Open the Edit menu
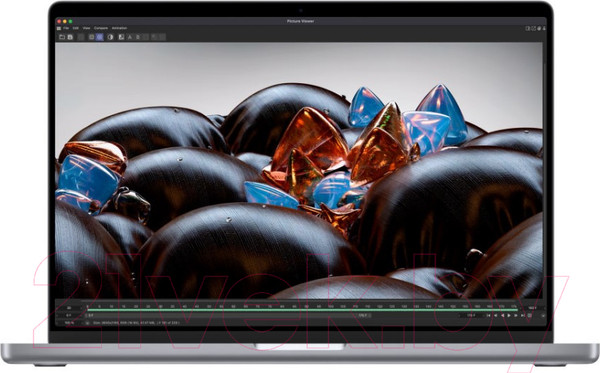Viewport: 600px width, 373px height. coord(76,28)
